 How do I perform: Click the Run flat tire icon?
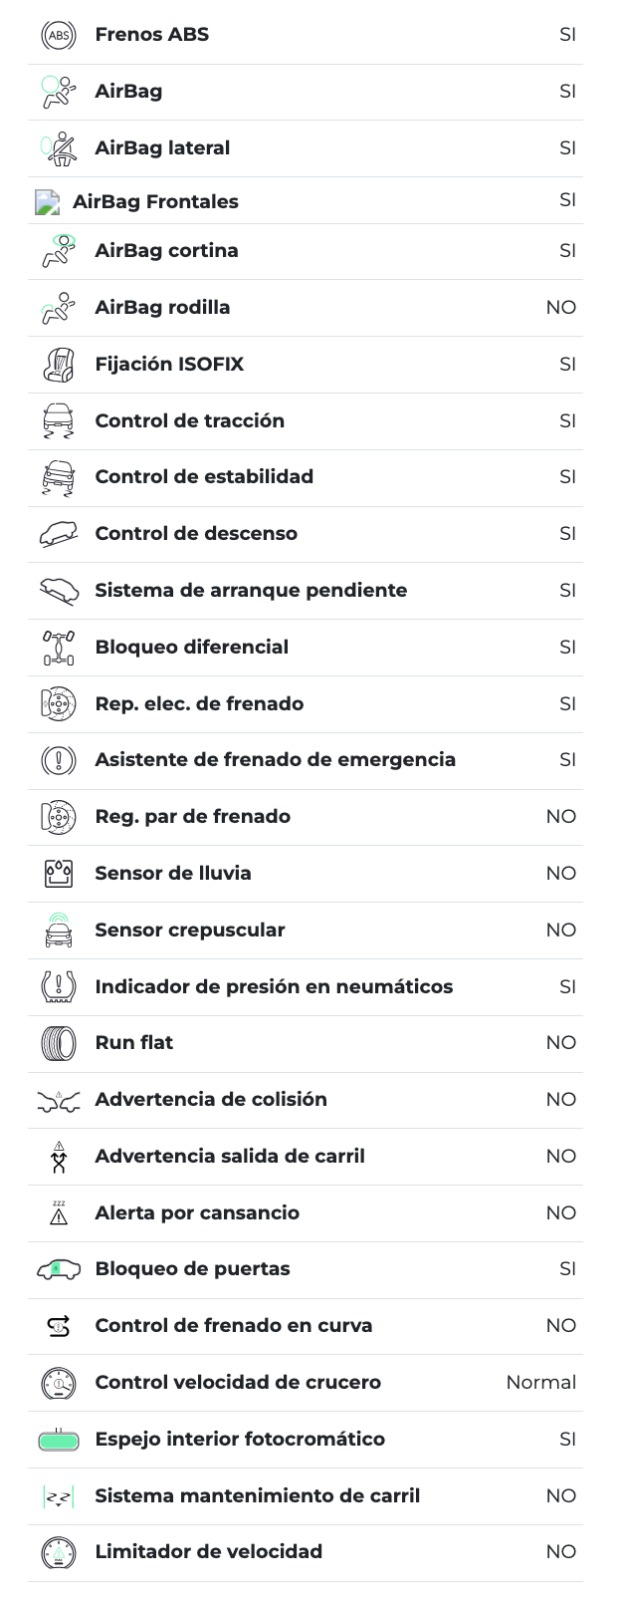[x=58, y=1043]
